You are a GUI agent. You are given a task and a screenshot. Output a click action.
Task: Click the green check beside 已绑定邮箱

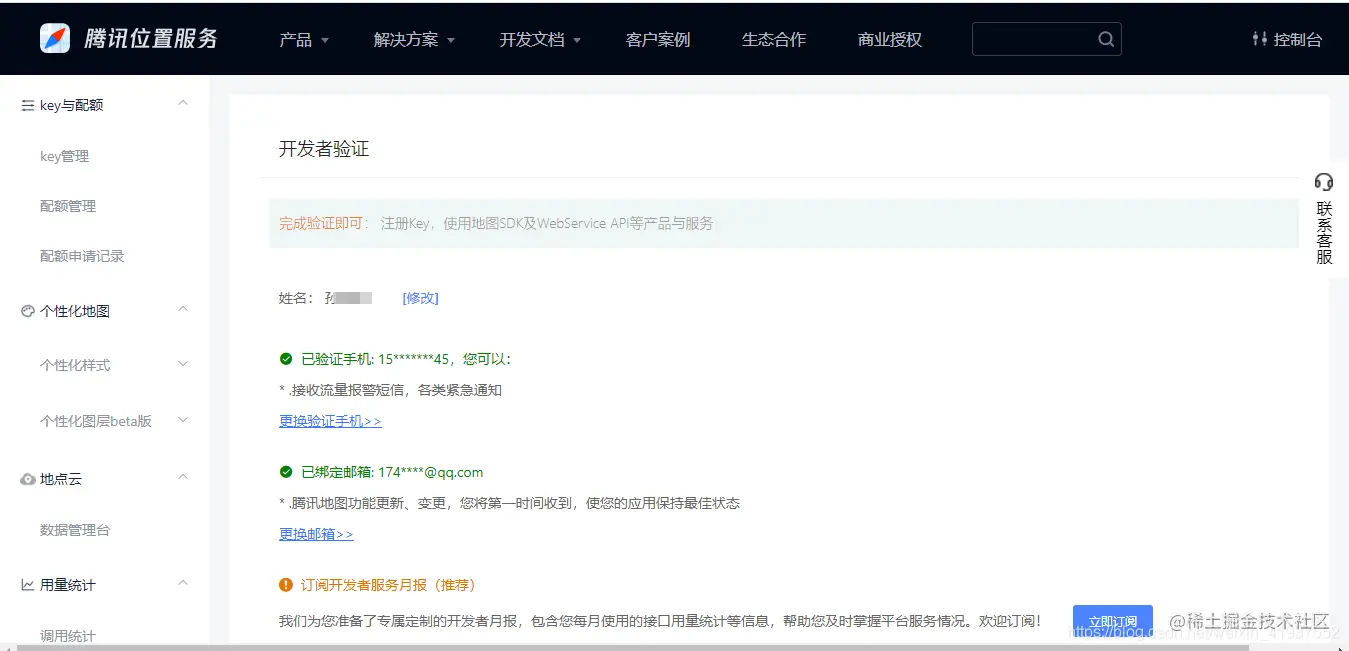click(x=286, y=472)
